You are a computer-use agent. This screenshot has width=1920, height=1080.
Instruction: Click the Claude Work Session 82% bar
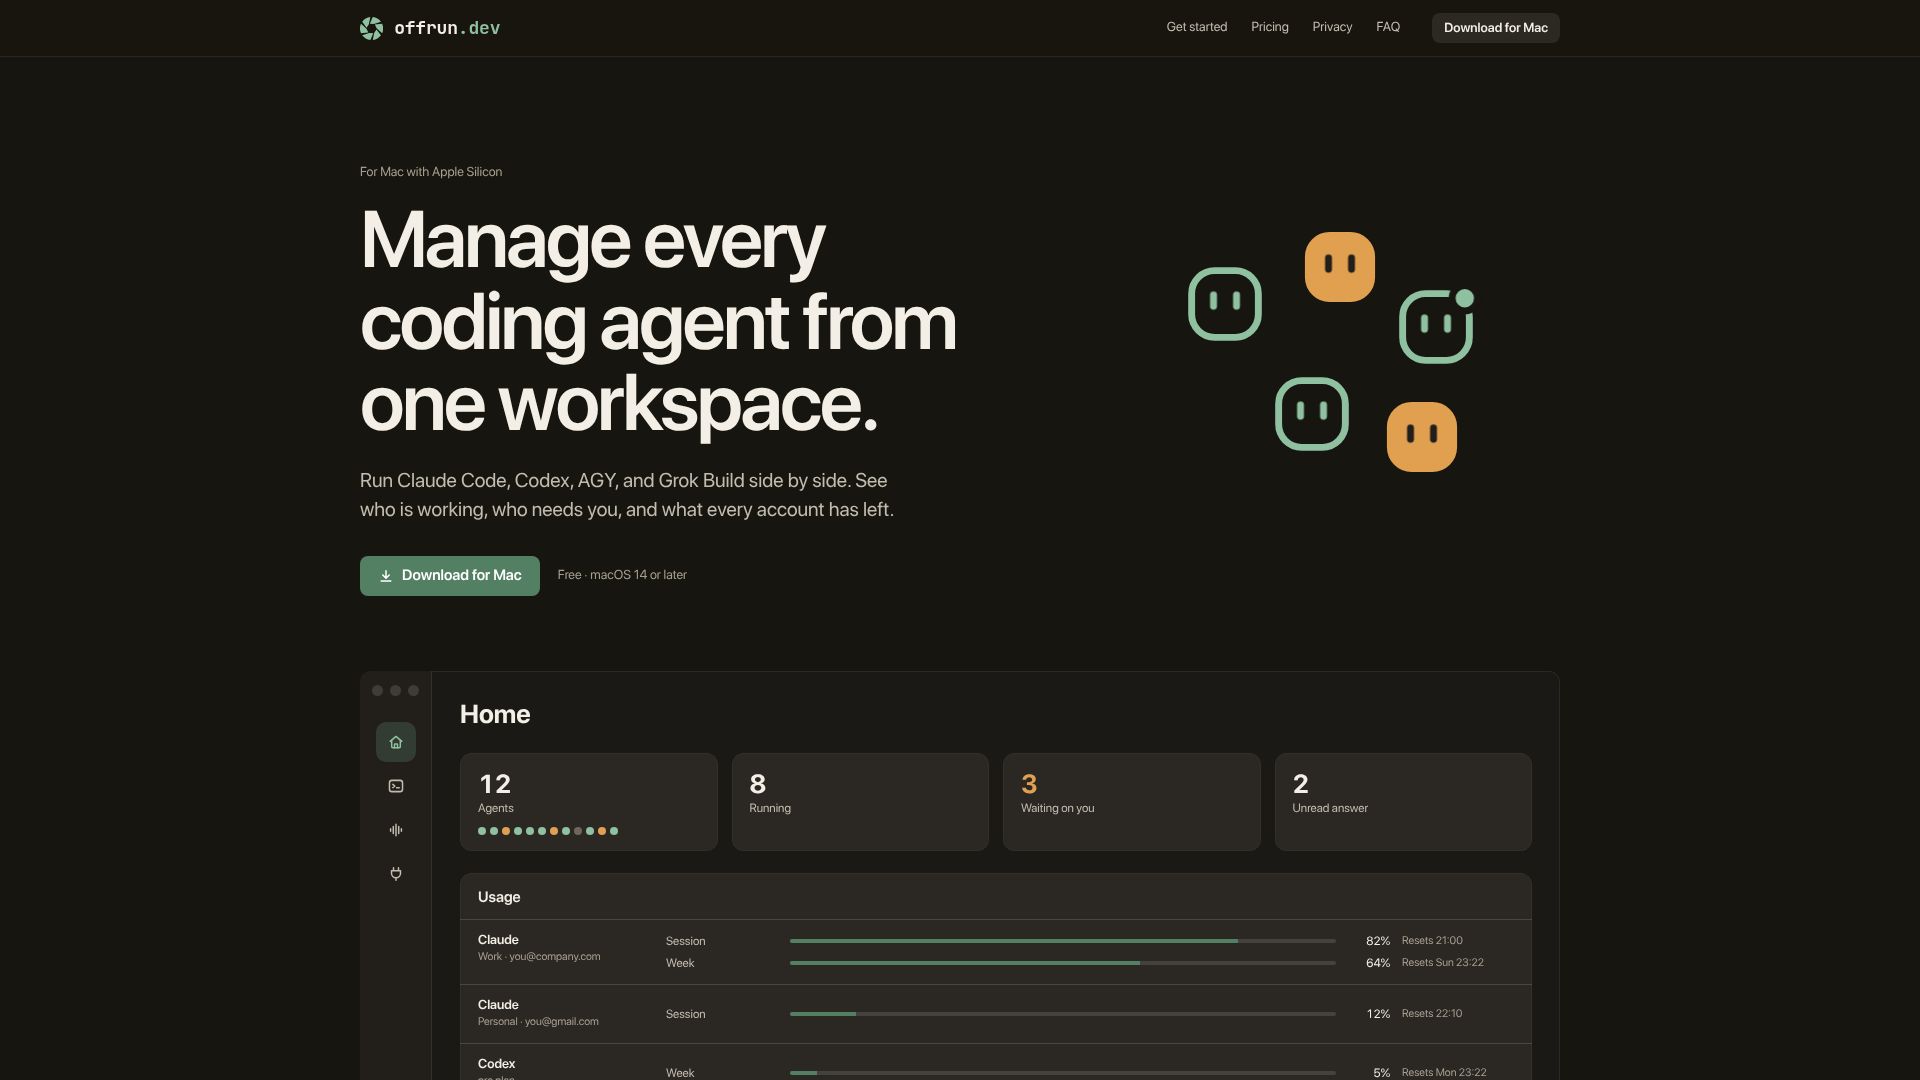pos(1063,941)
